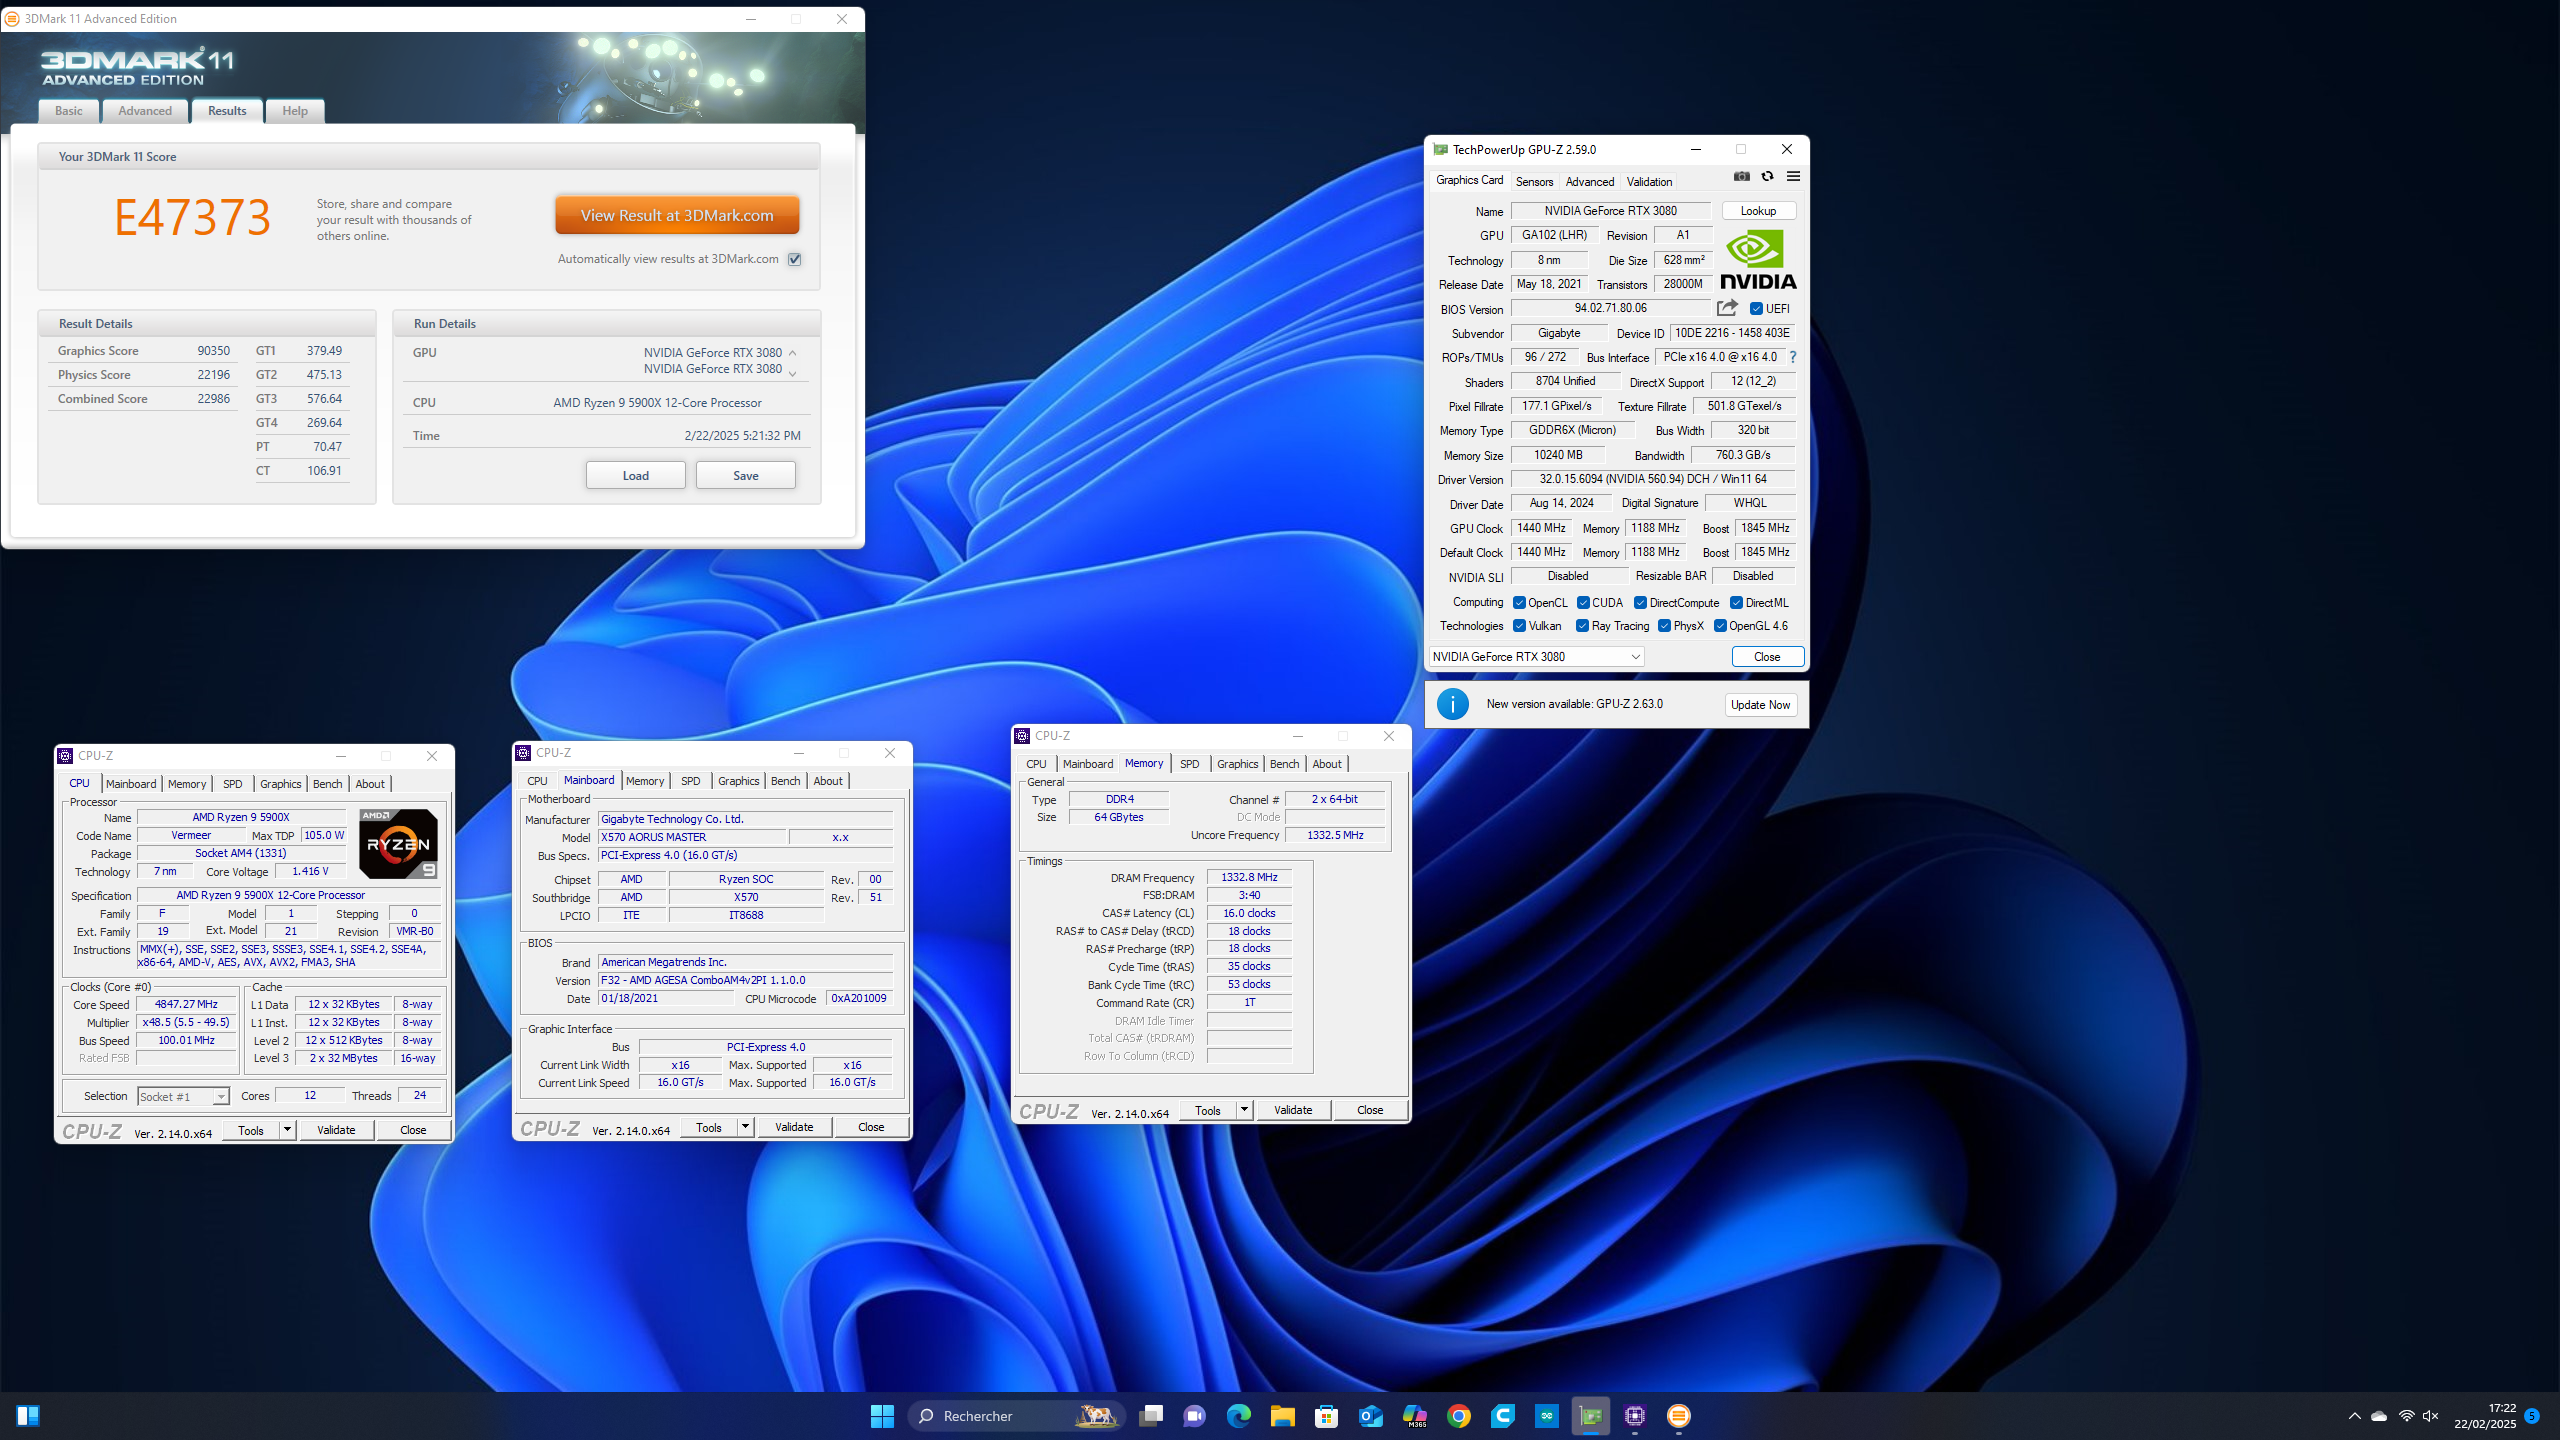Open Outlook from taskbar
This screenshot has height=1440, width=2560.
pos(1370,1416)
